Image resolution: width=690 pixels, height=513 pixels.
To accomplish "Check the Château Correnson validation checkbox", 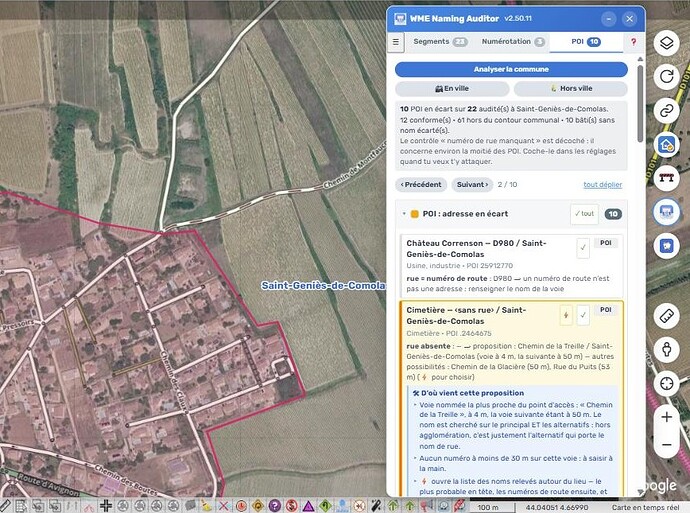I will tap(583, 248).
